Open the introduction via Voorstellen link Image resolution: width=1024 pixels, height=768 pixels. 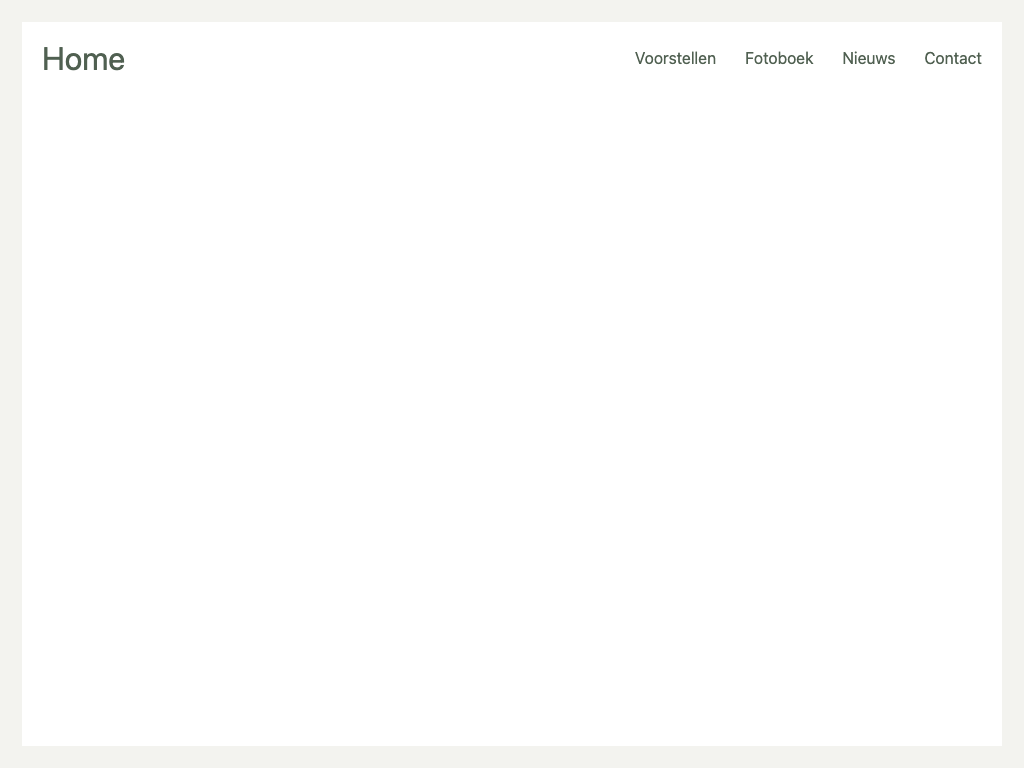pos(675,58)
